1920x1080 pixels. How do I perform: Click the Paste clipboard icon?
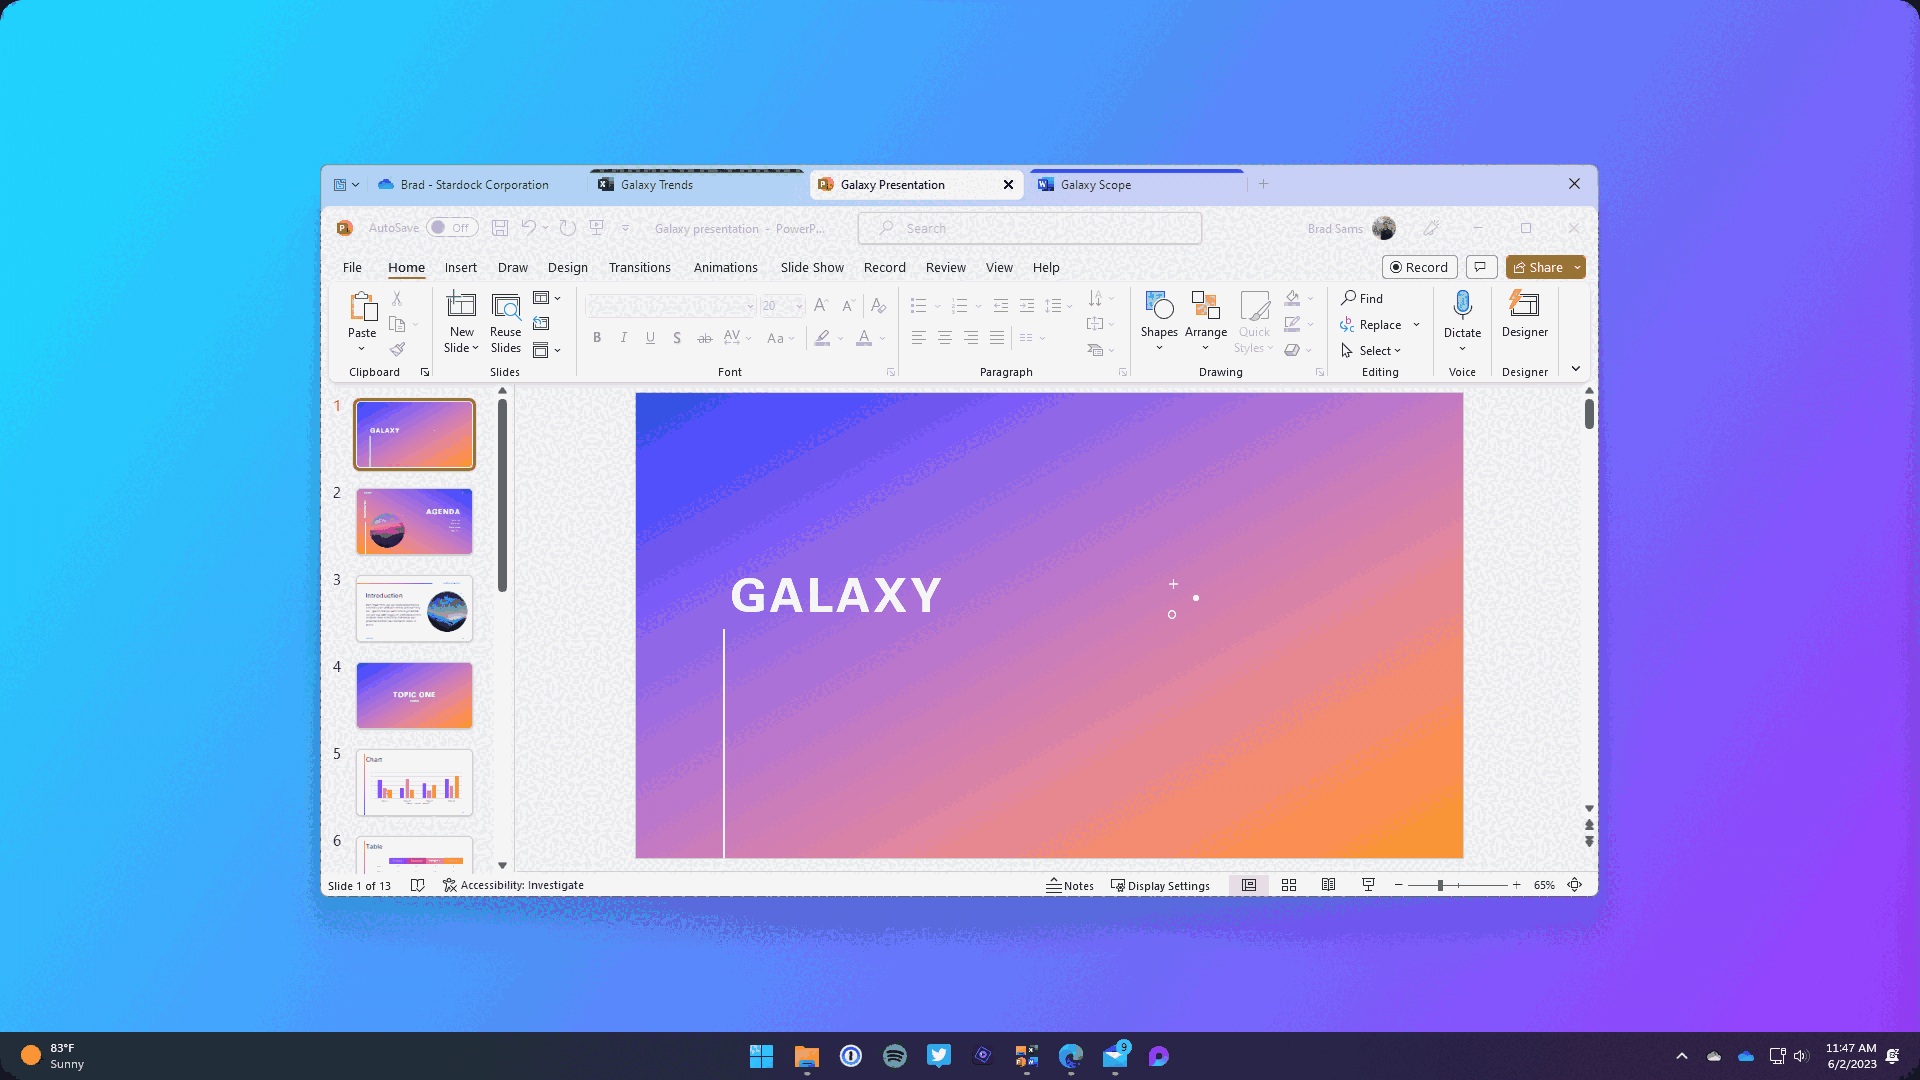(362, 306)
